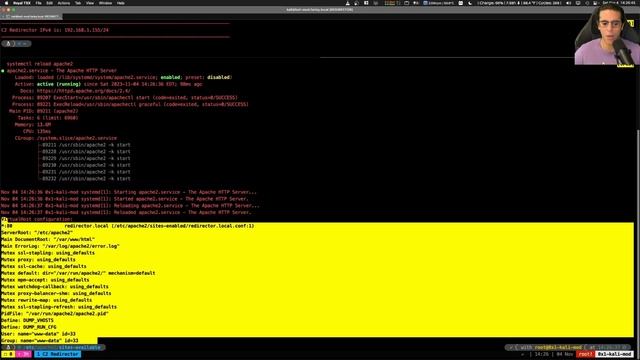Click the 'systemctl reload apache2' command line
Viewport: 640px width, 360px height.
click(40, 64)
